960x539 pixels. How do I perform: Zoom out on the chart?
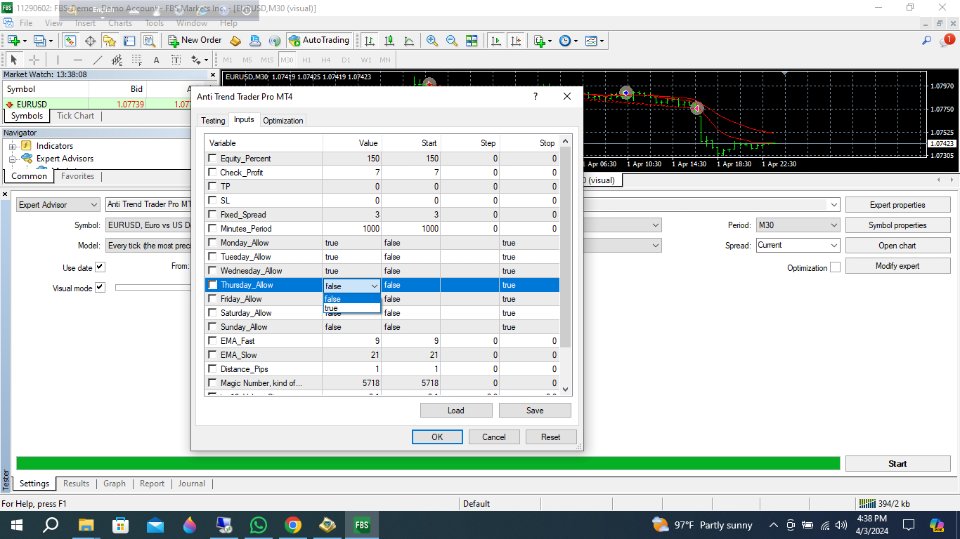pos(452,40)
